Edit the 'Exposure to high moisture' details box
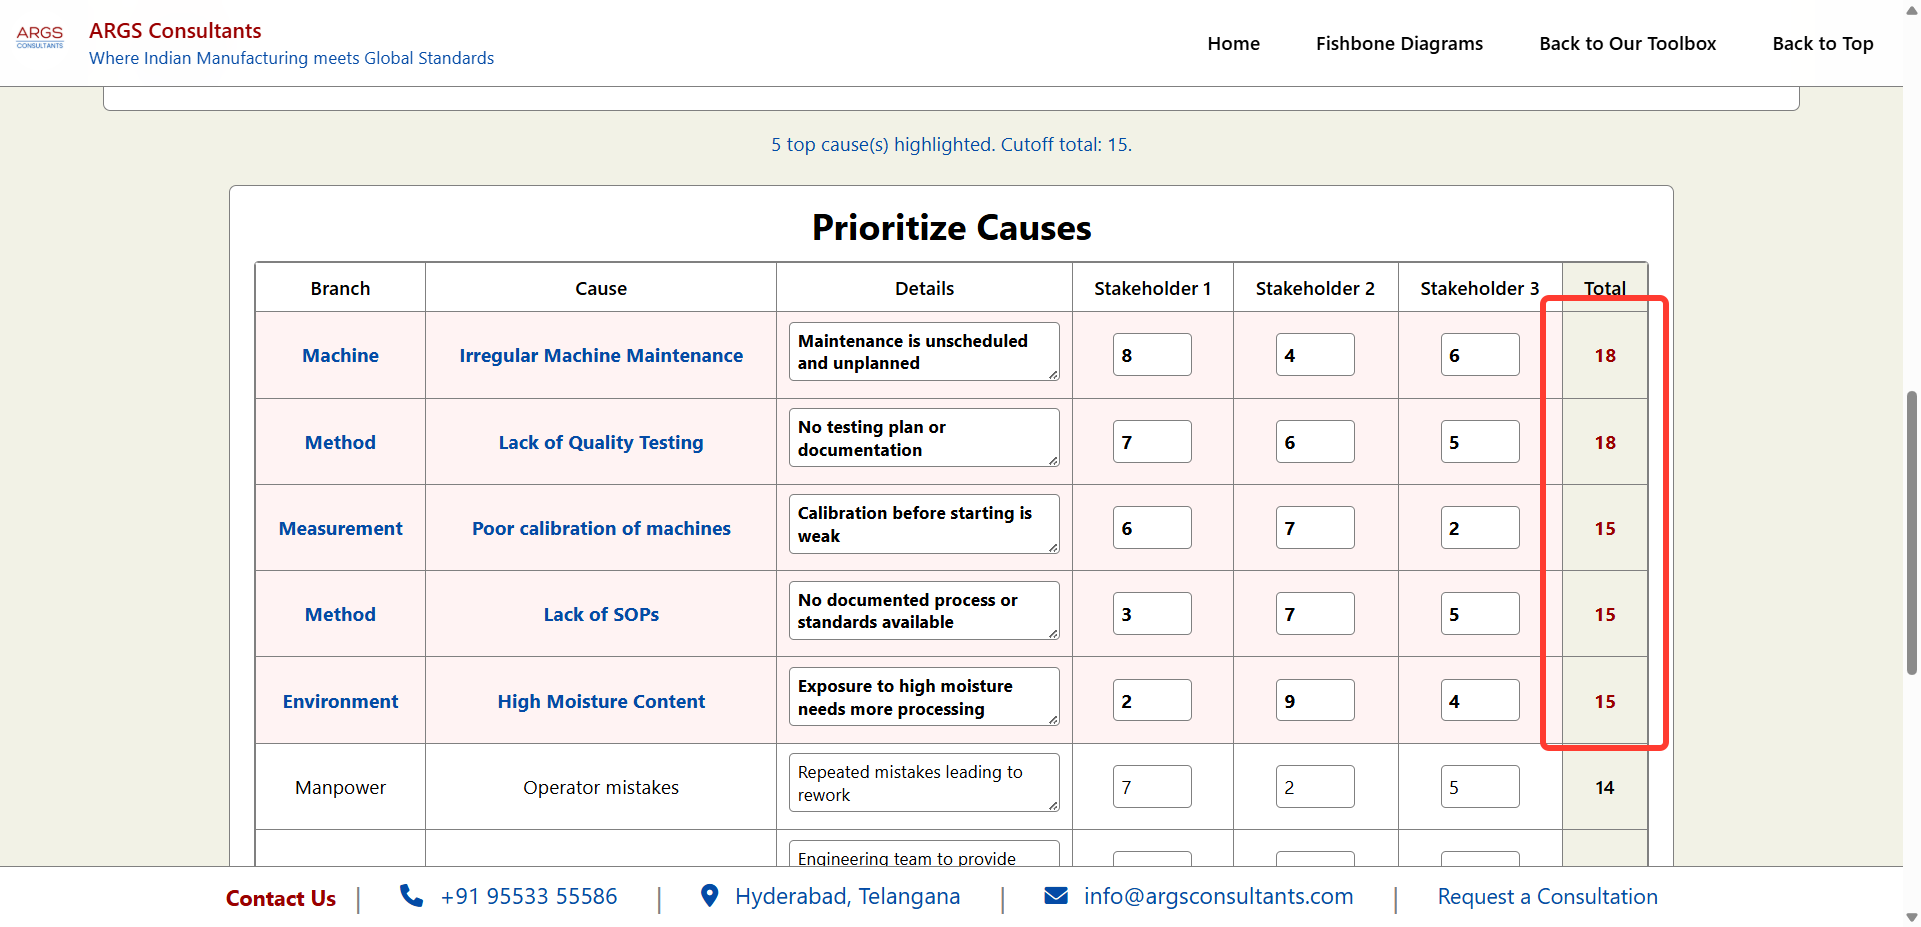The image size is (1921, 927). pyautogui.click(x=924, y=697)
